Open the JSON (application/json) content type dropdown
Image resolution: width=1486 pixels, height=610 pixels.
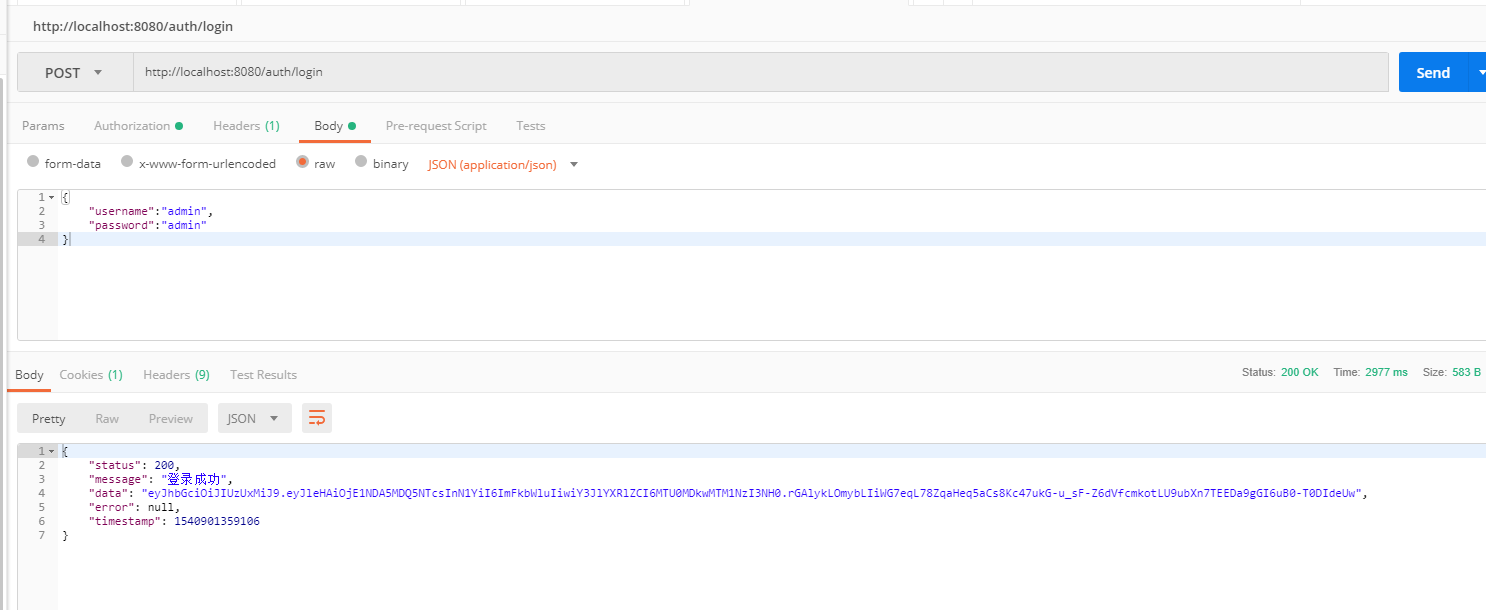pyautogui.click(x=503, y=164)
